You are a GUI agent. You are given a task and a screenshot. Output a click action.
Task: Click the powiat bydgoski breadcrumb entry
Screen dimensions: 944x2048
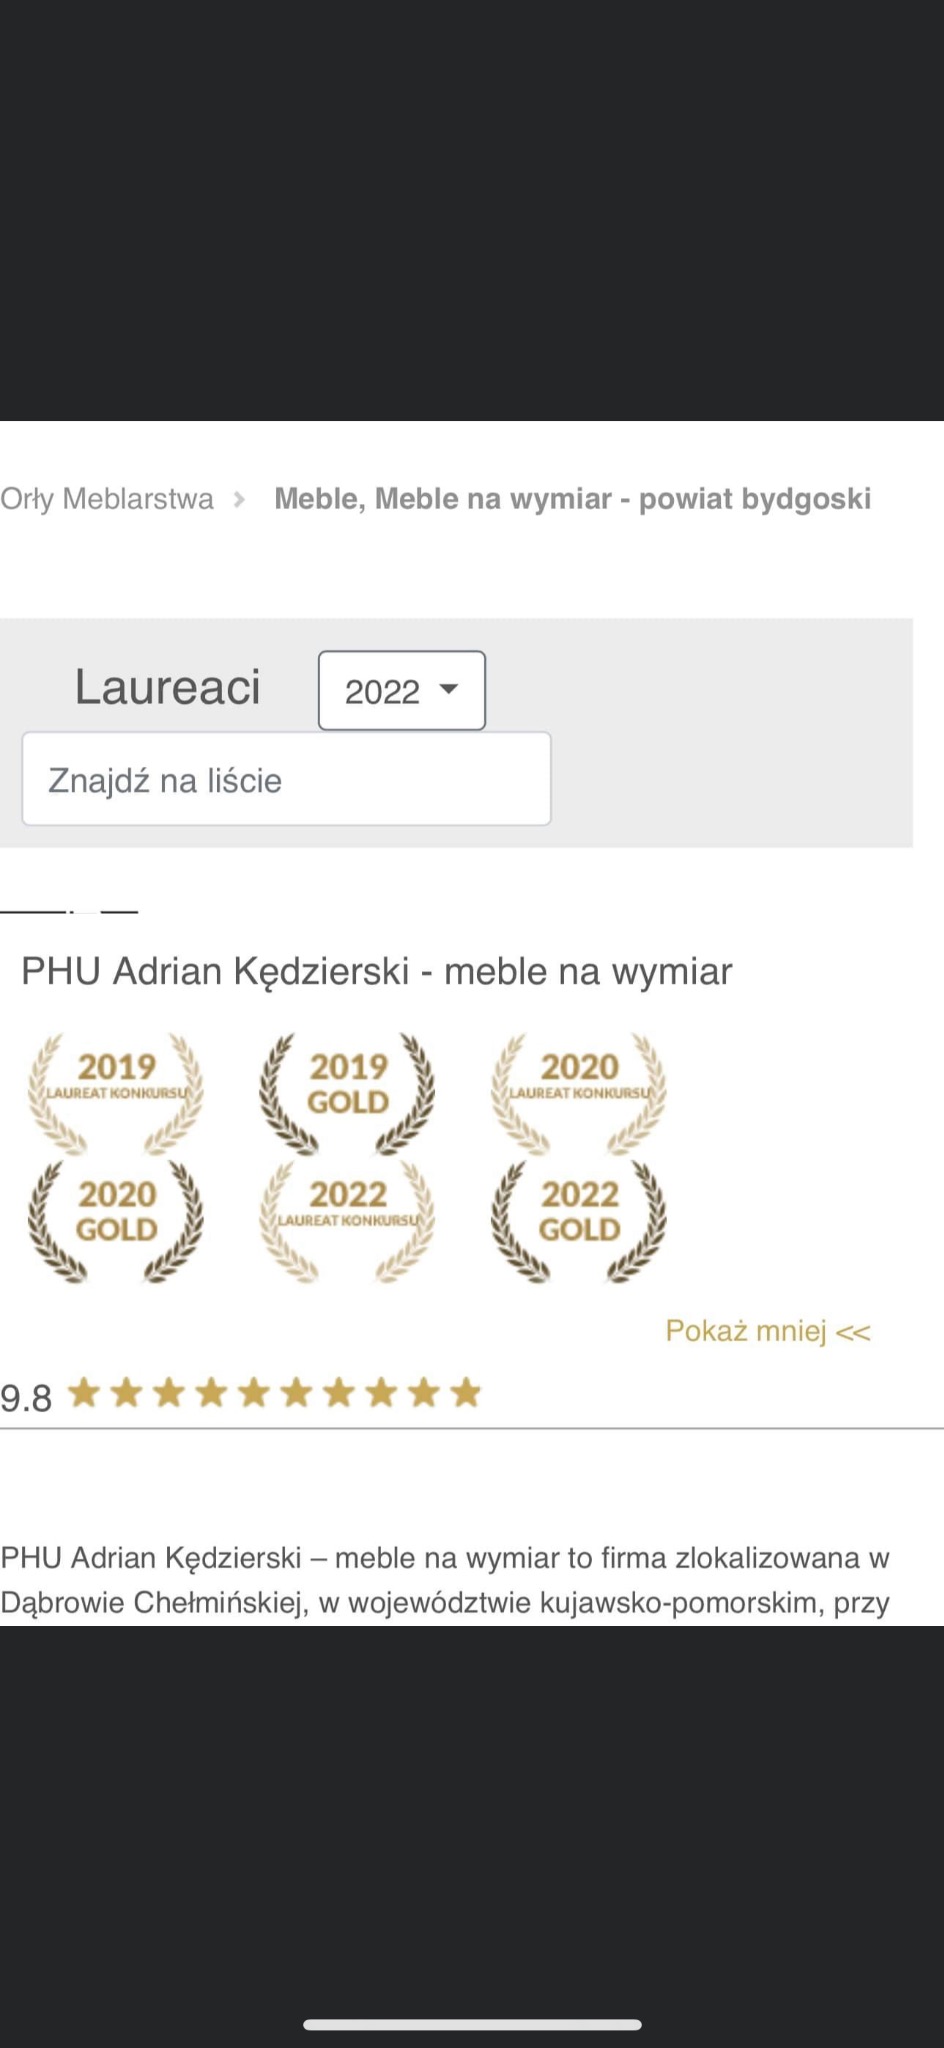tap(573, 498)
